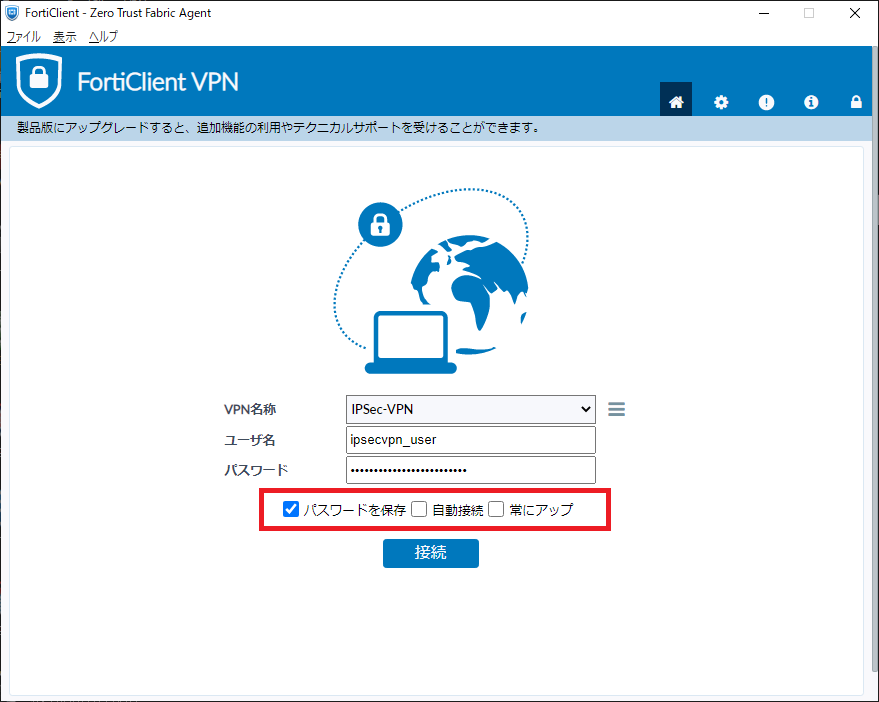Image resolution: width=879 pixels, height=702 pixels.
Task: Expand the VPN名称 dropdown showing IPSec-VPN
Action: [470, 409]
